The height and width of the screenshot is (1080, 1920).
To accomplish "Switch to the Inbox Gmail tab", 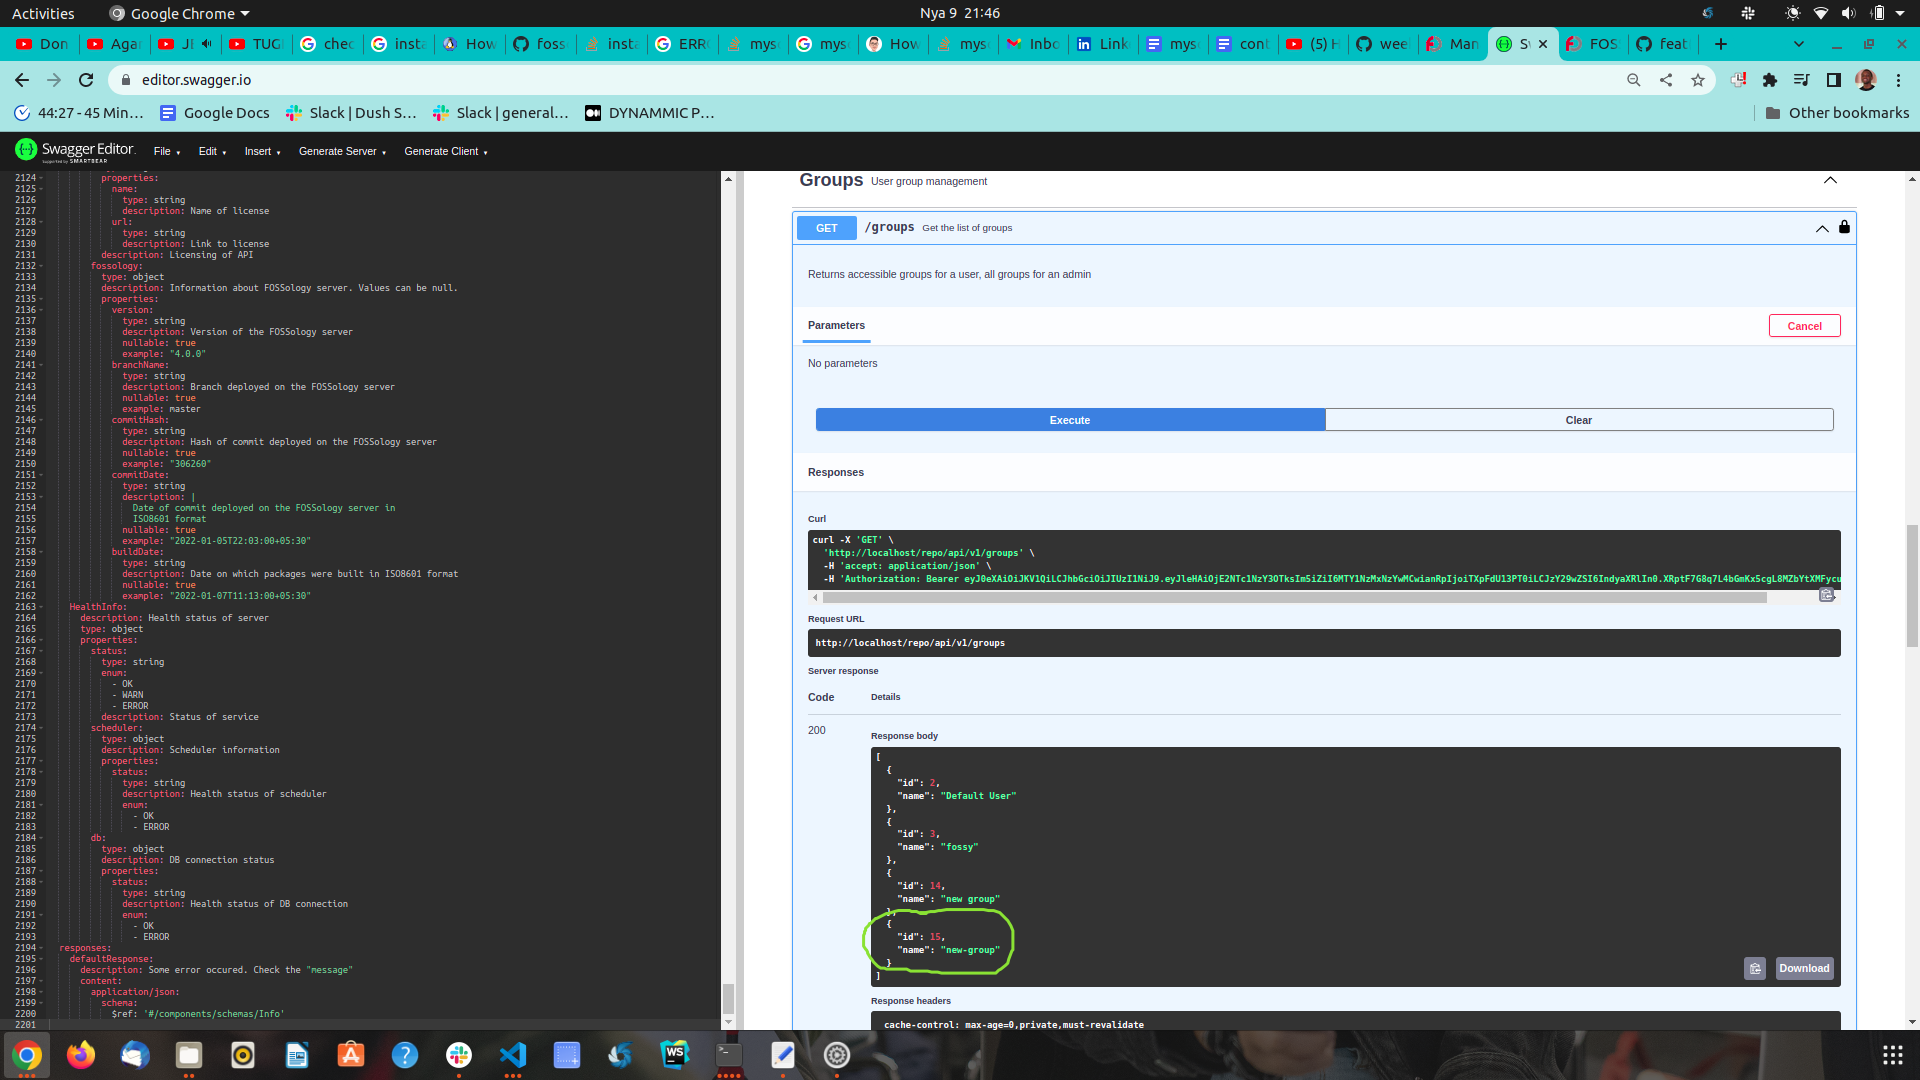I will coord(1033,44).
